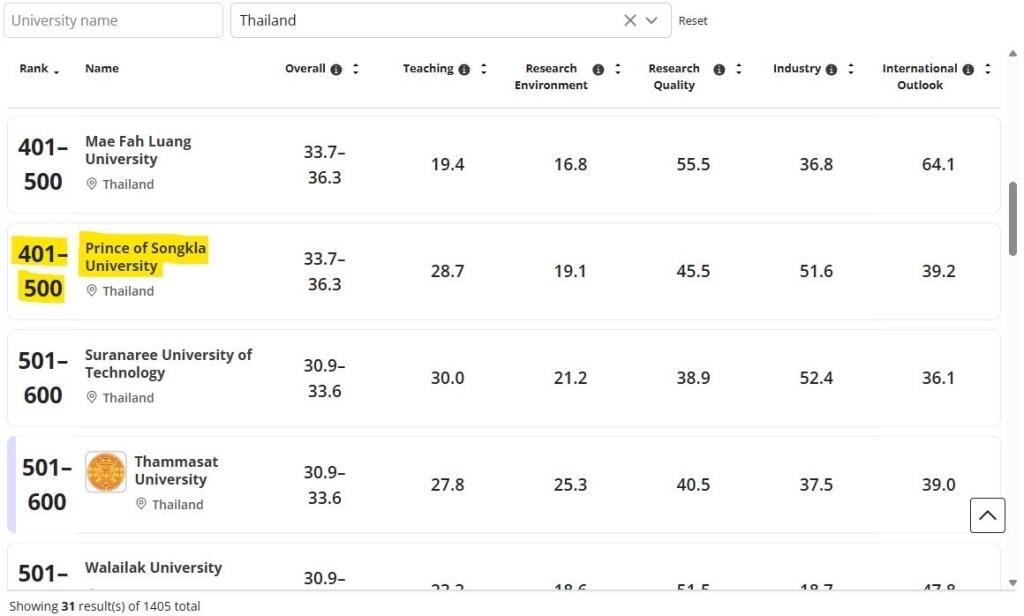Open Suranaree University of Technology link

coord(168,364)
